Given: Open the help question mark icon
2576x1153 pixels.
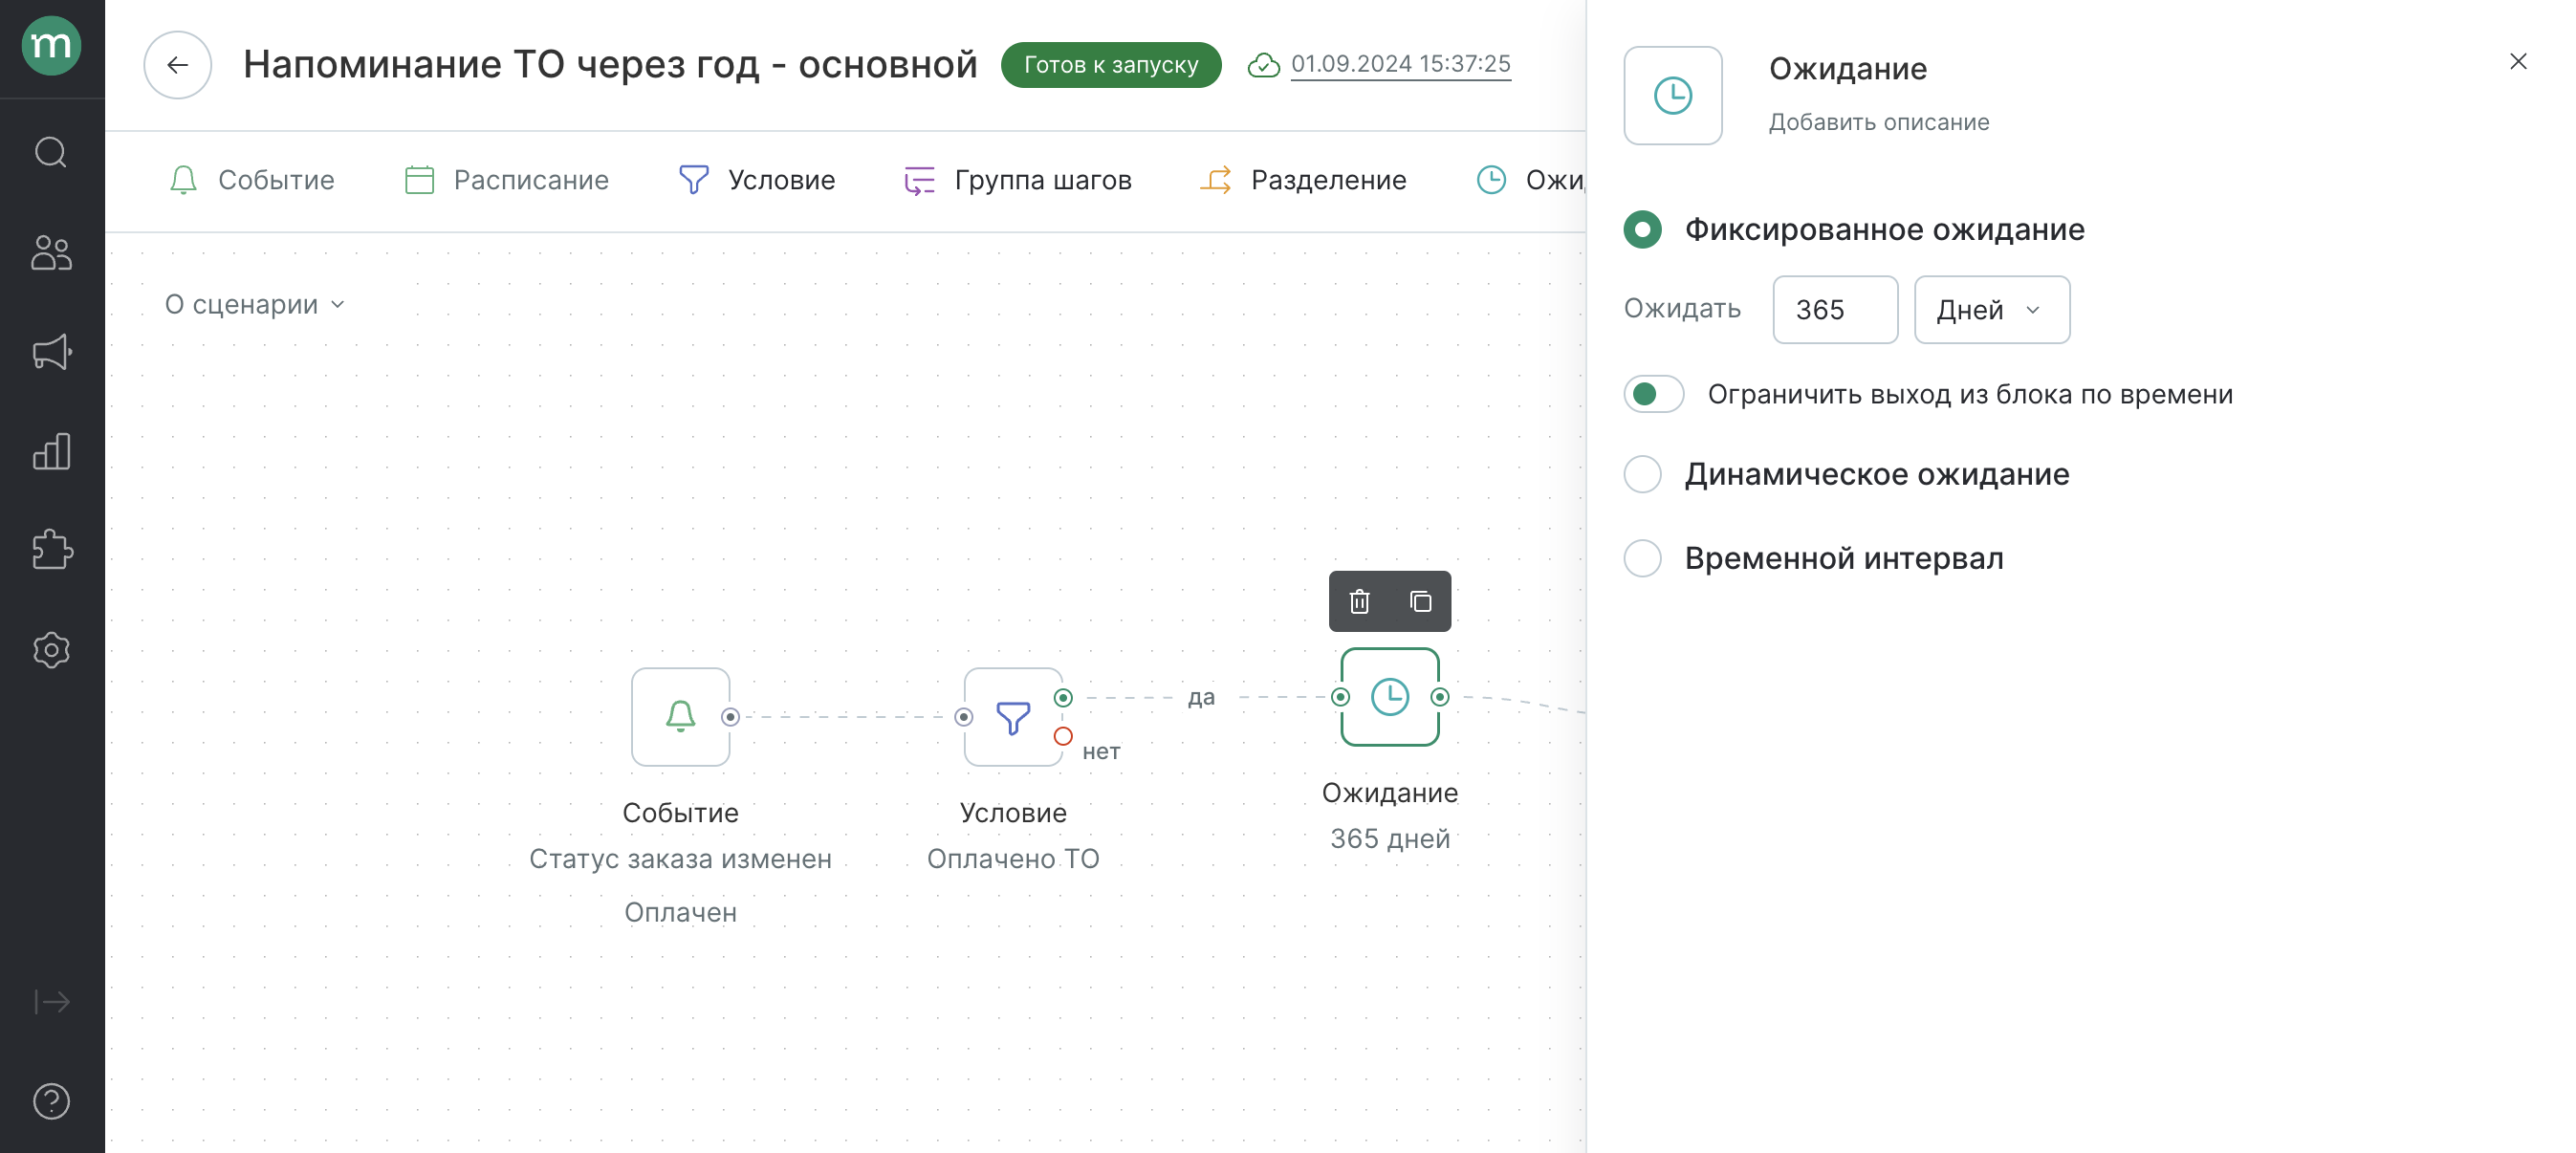Looking at the screenshot, I should [x=51, y=1102].
